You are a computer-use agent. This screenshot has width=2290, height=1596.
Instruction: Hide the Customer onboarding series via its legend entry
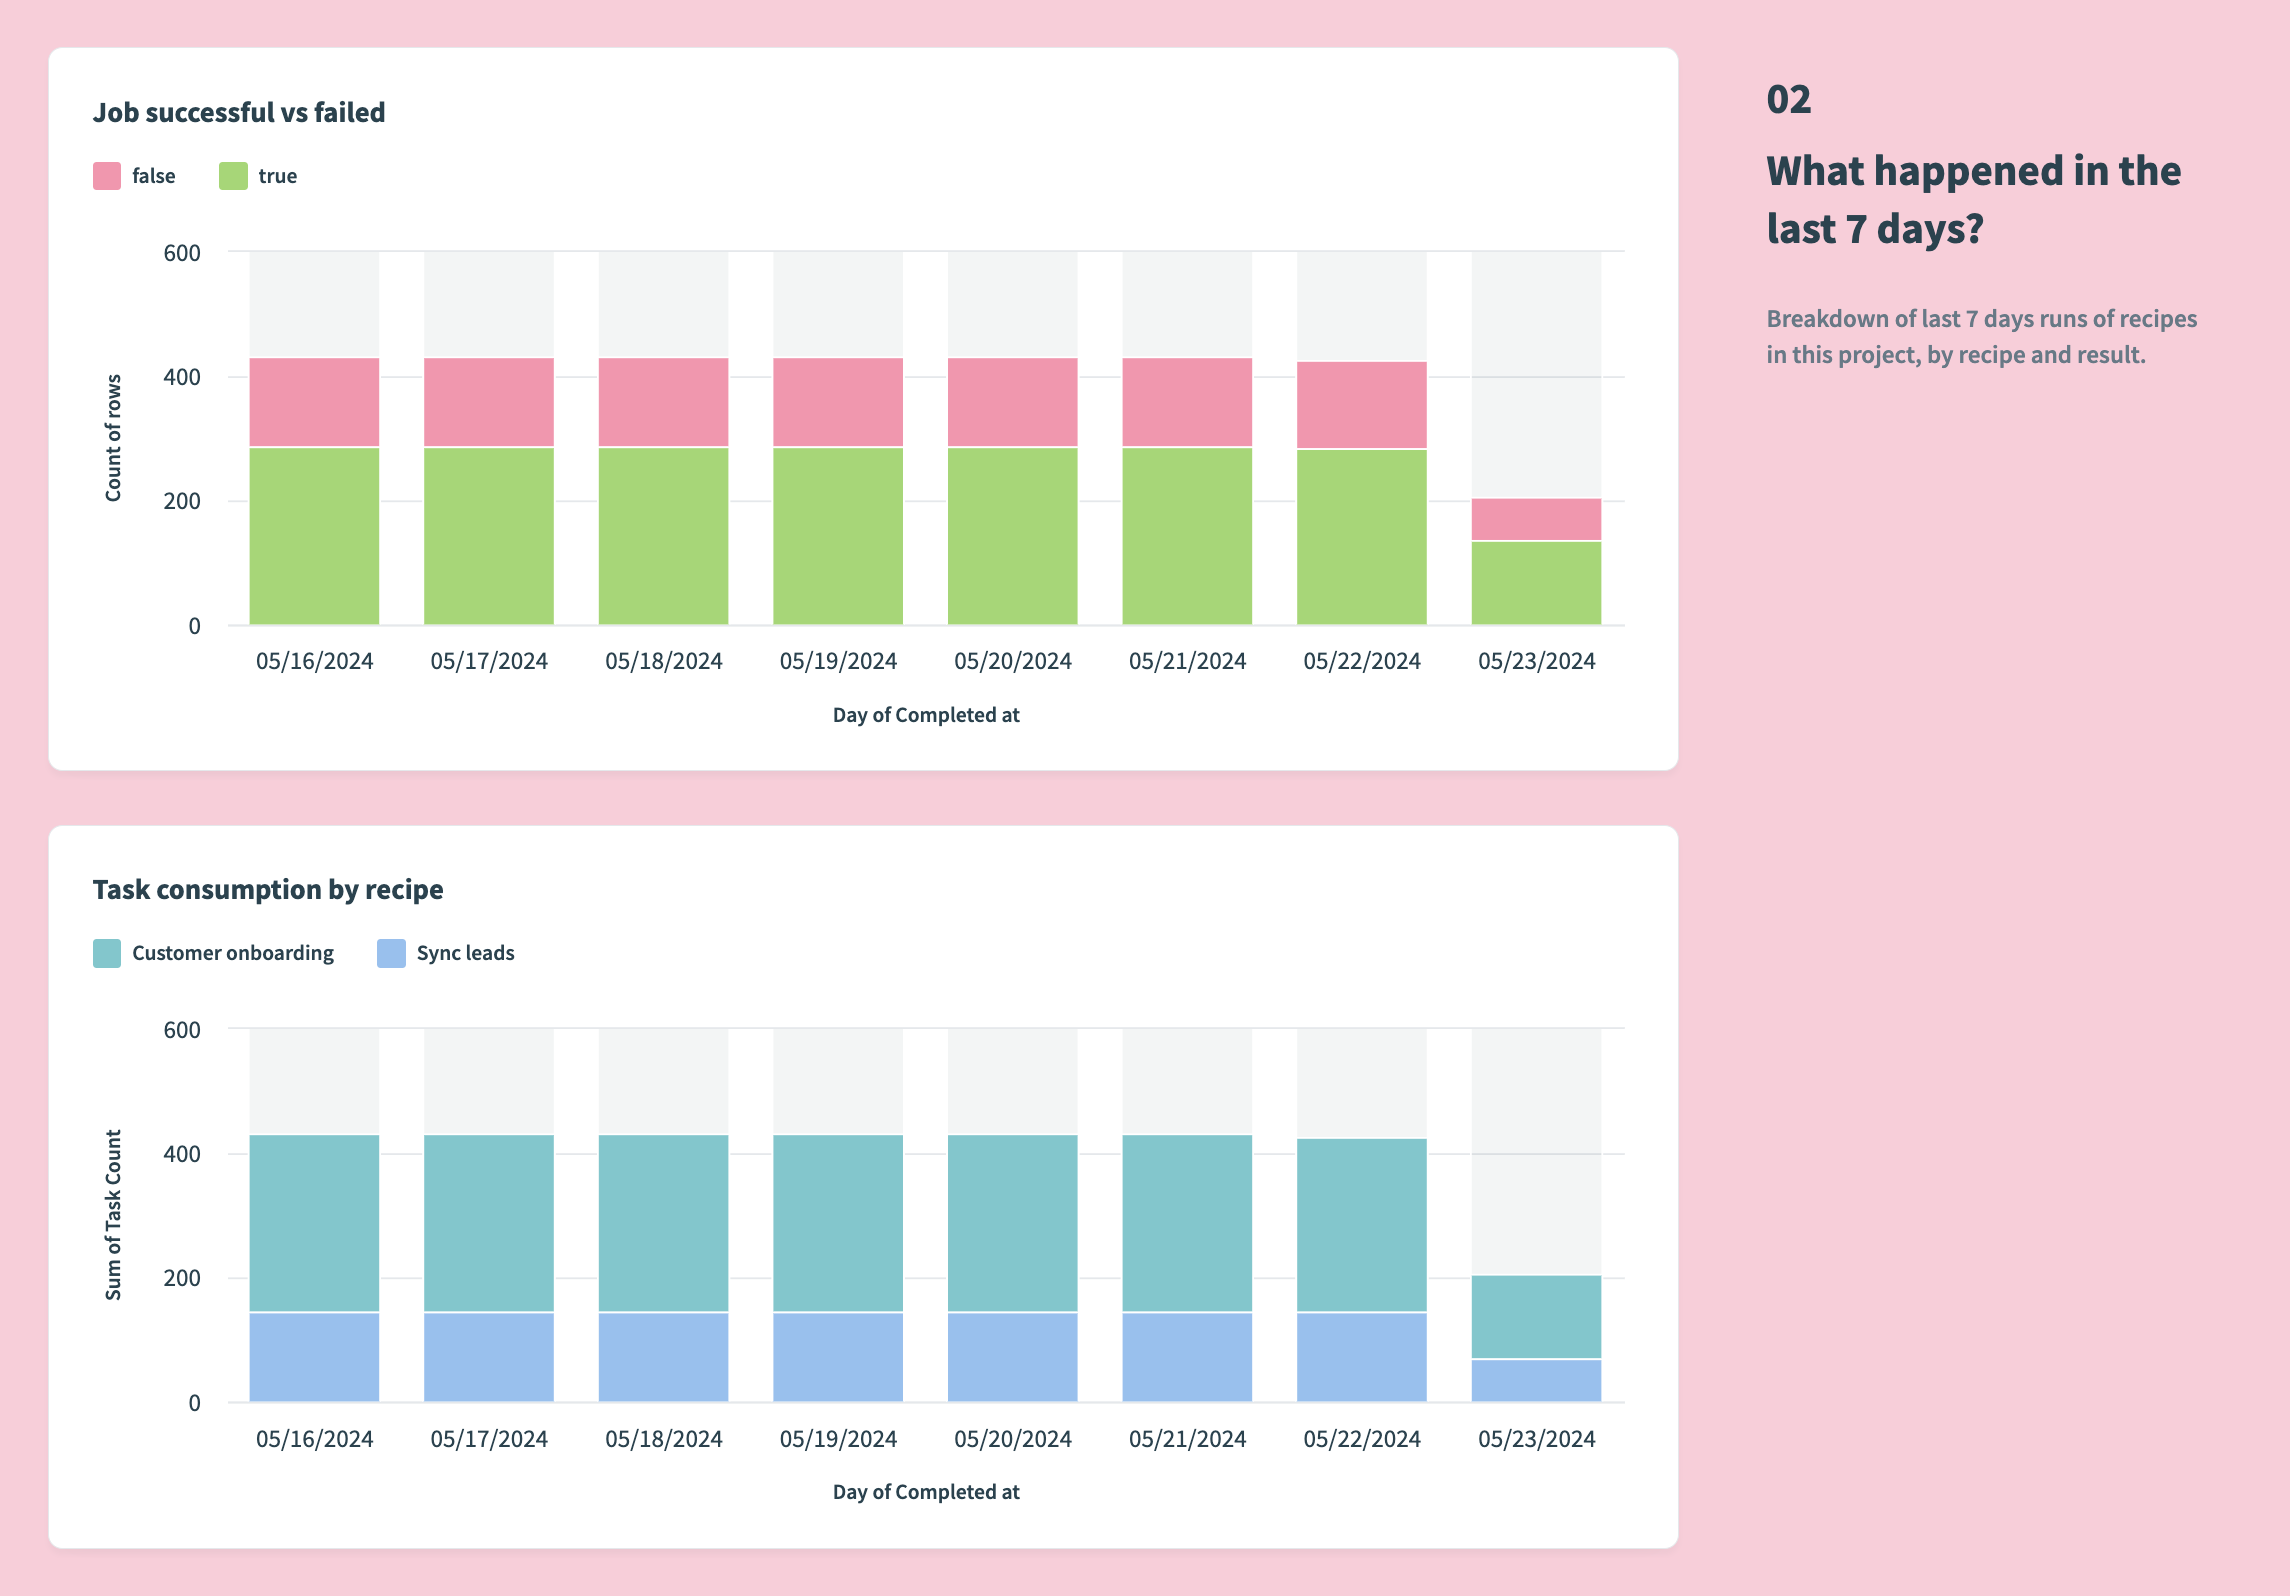[233, 952]
